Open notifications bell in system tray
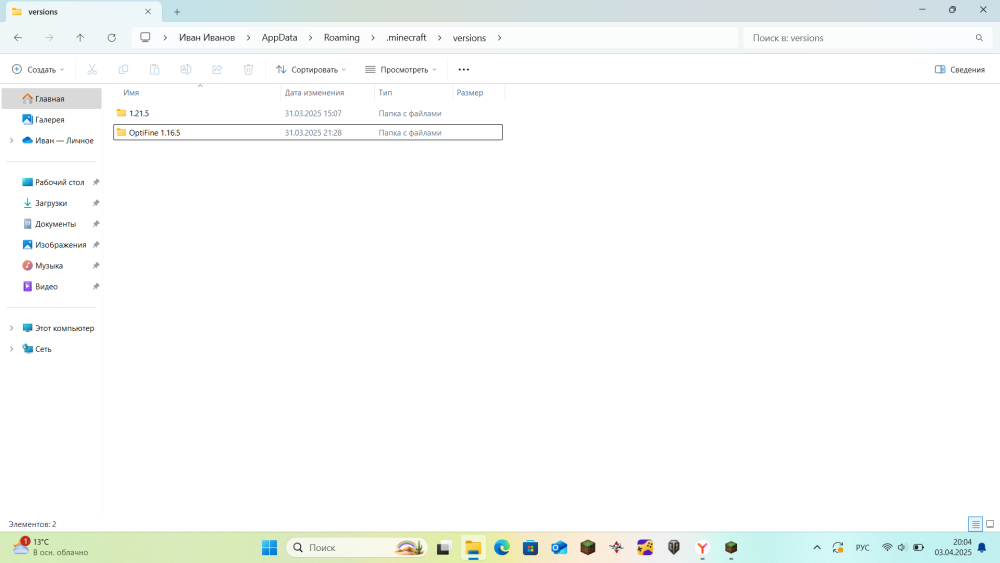The height and width of the screenshot is (563, 1000). 982,547
